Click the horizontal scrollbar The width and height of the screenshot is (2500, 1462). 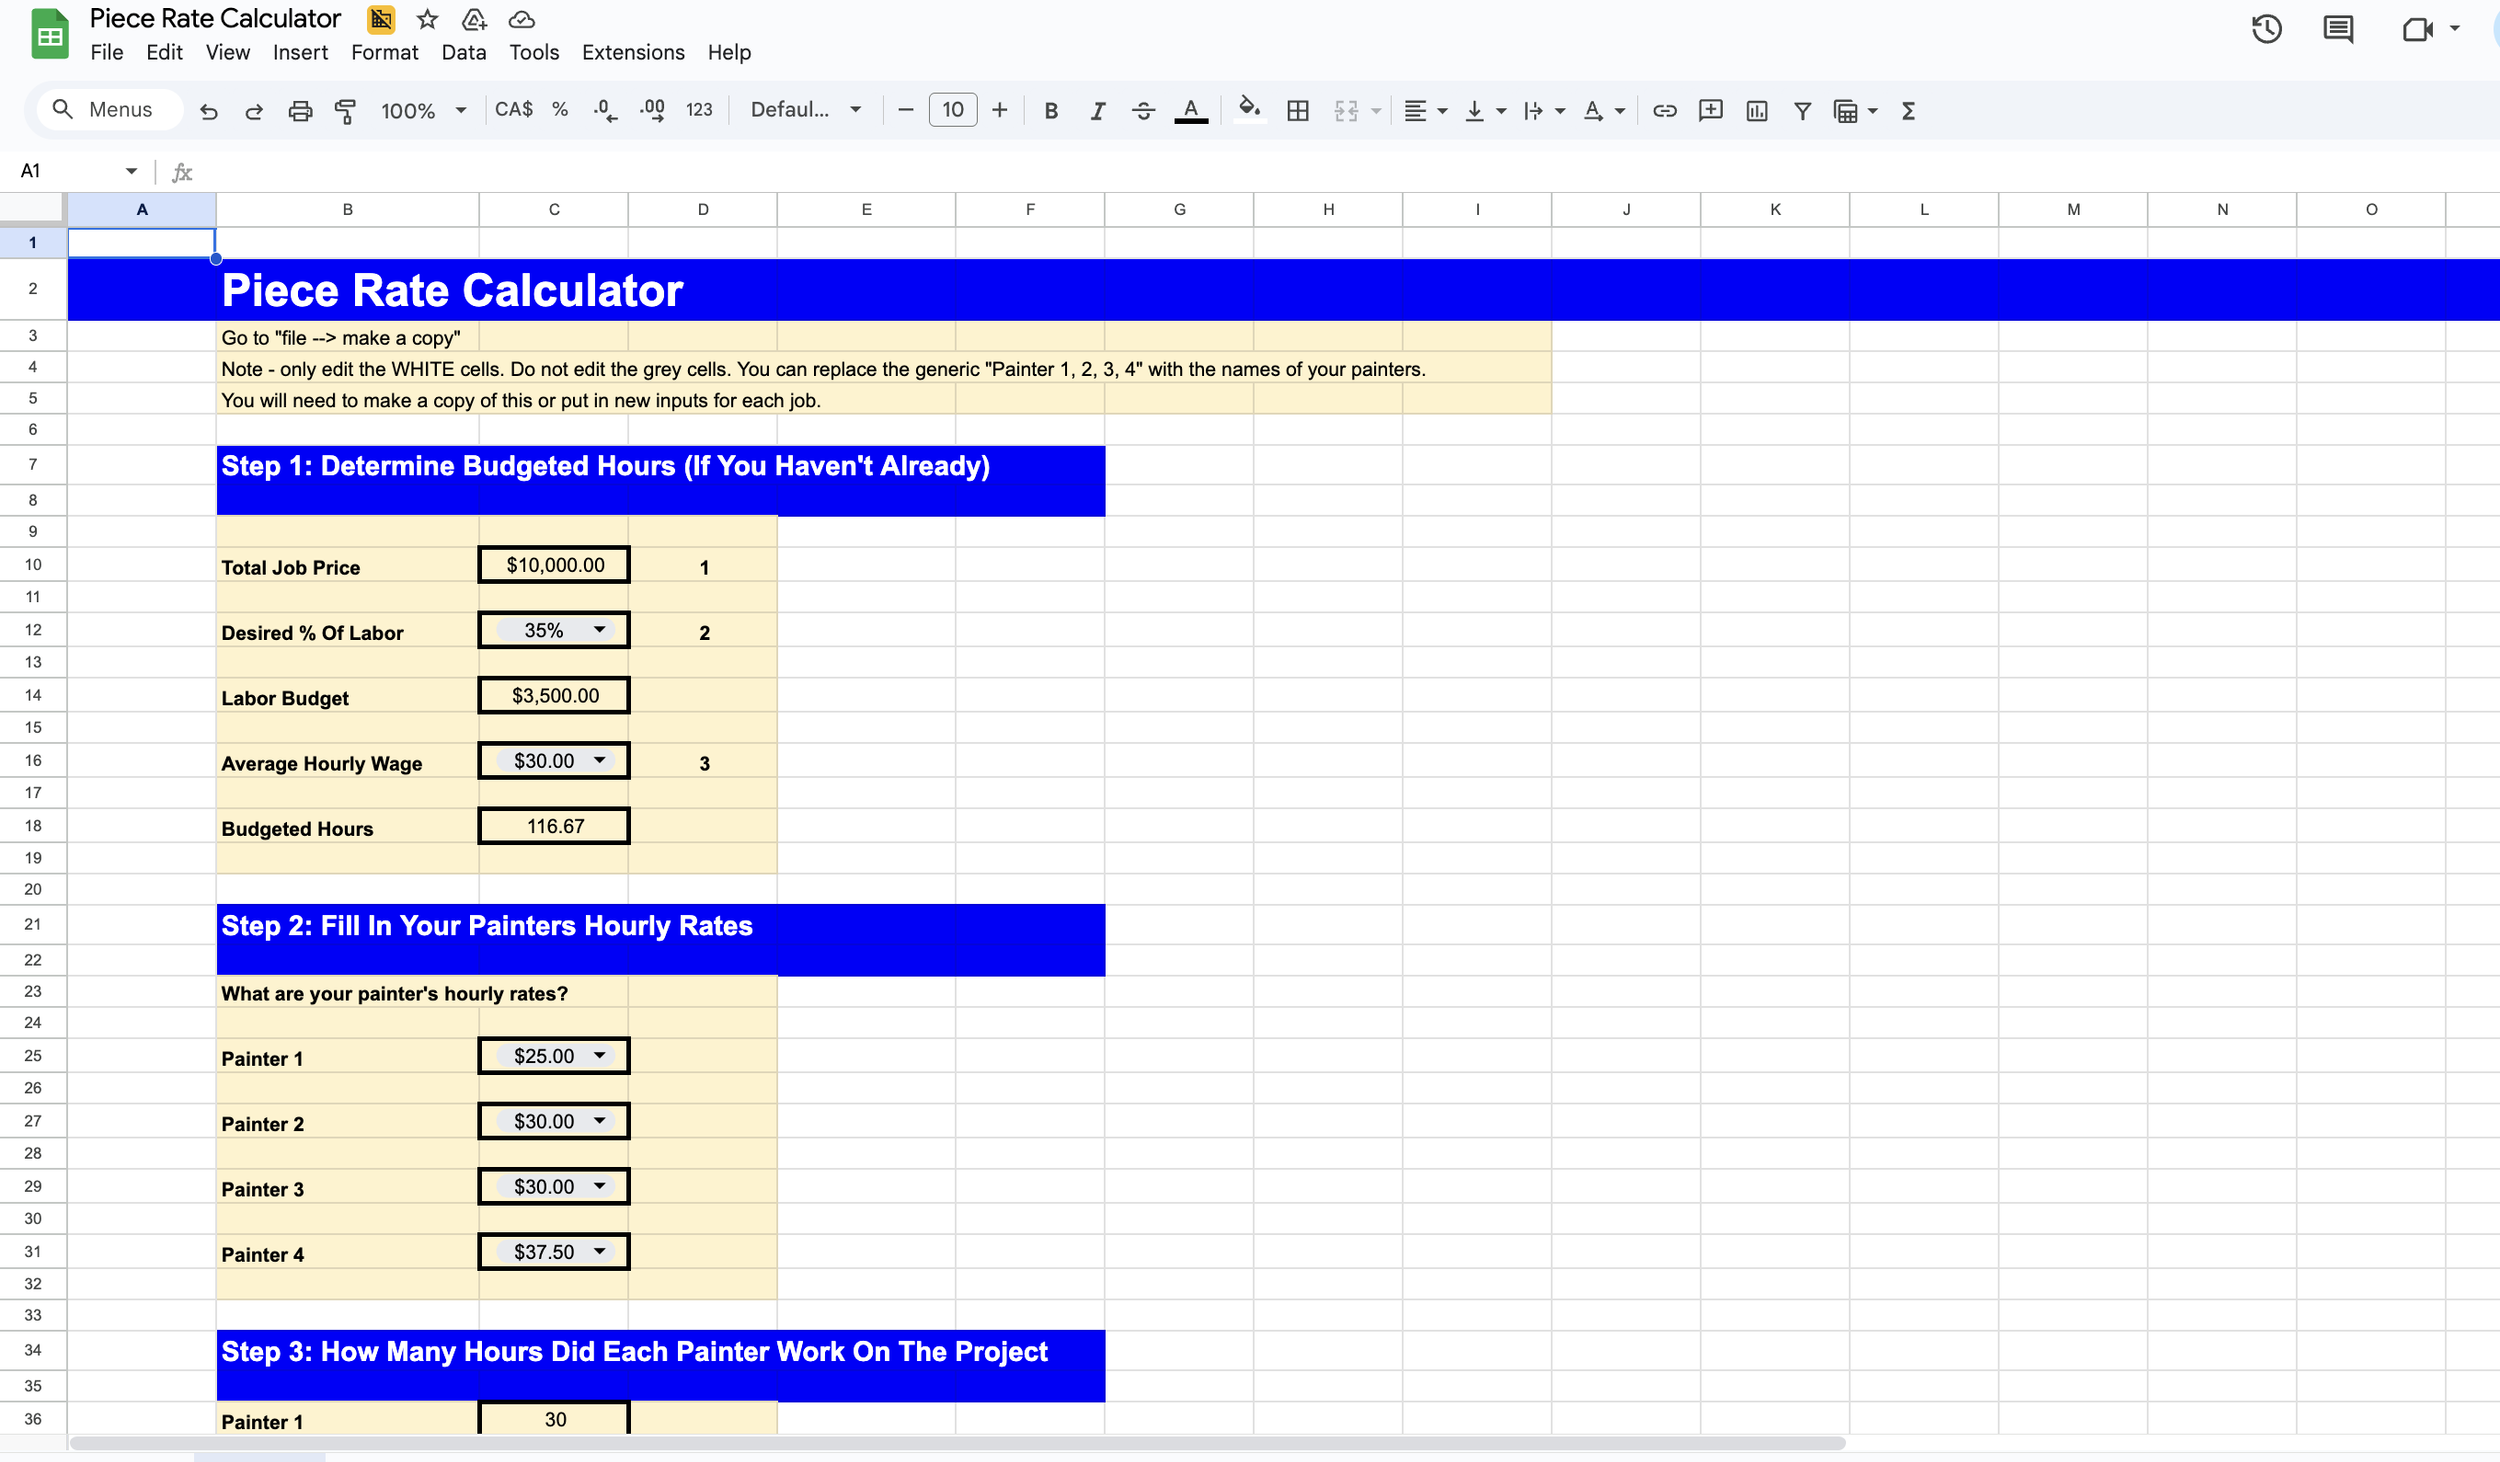957,1443
